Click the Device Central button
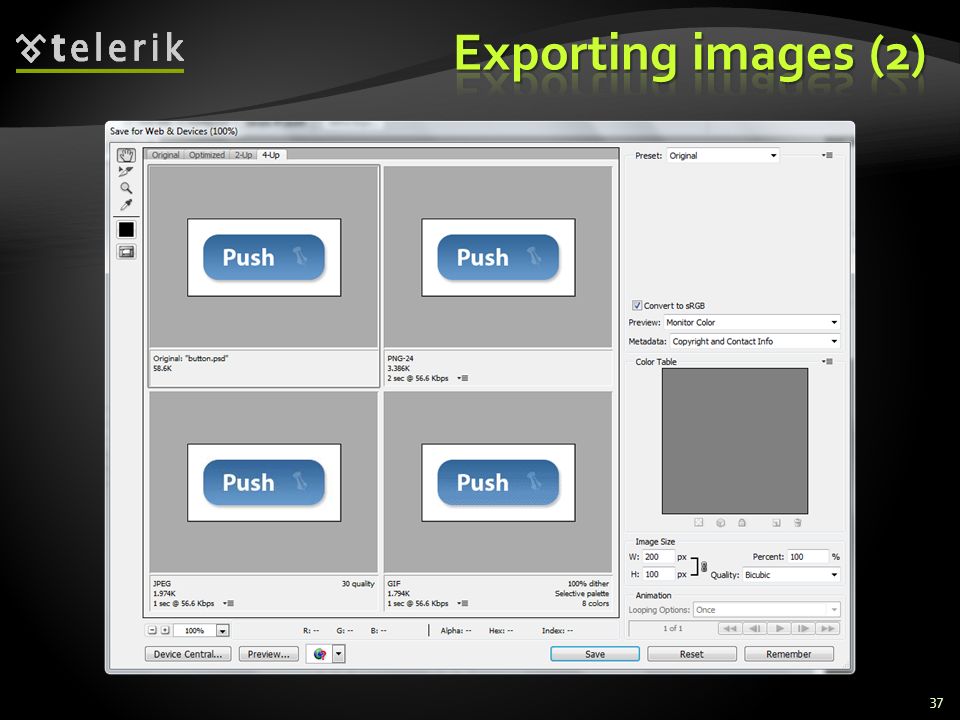This screenshot has height=720, width=960. (x=188, y=654)
